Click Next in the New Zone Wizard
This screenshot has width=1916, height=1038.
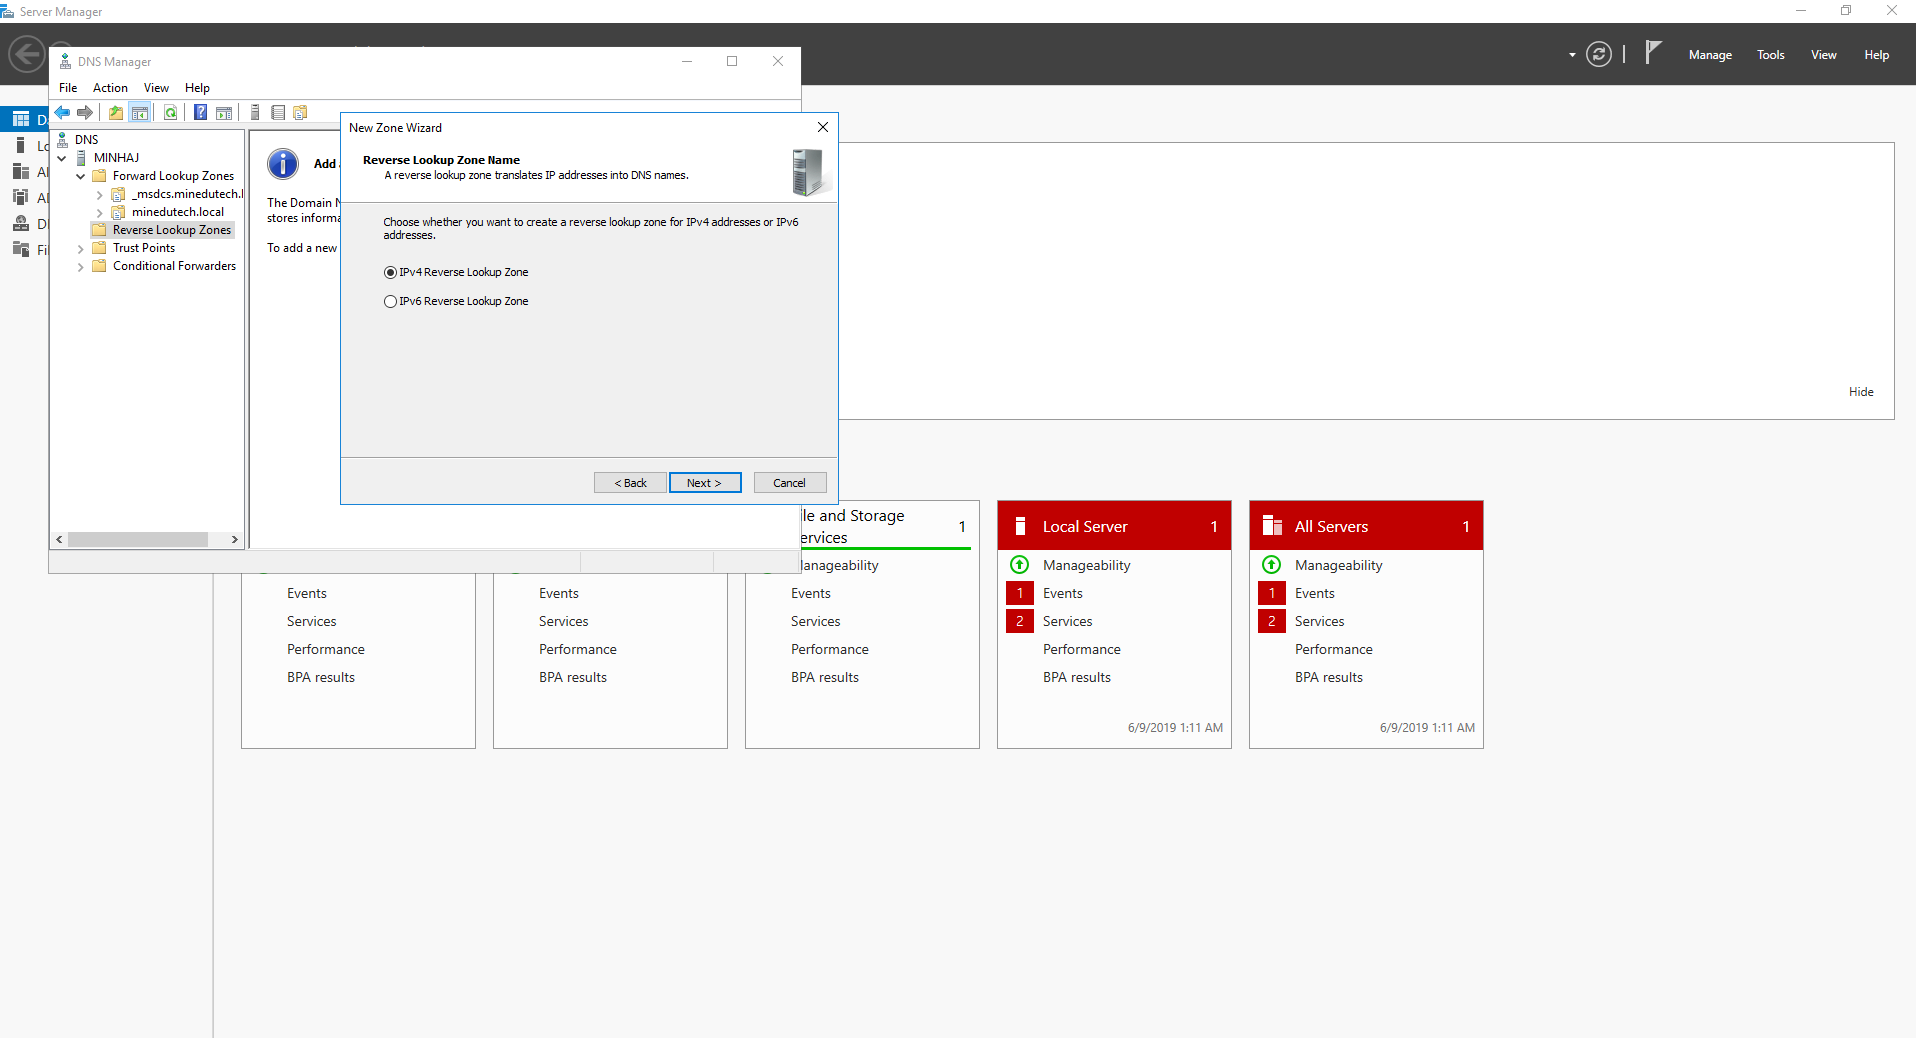coord(704,482)
